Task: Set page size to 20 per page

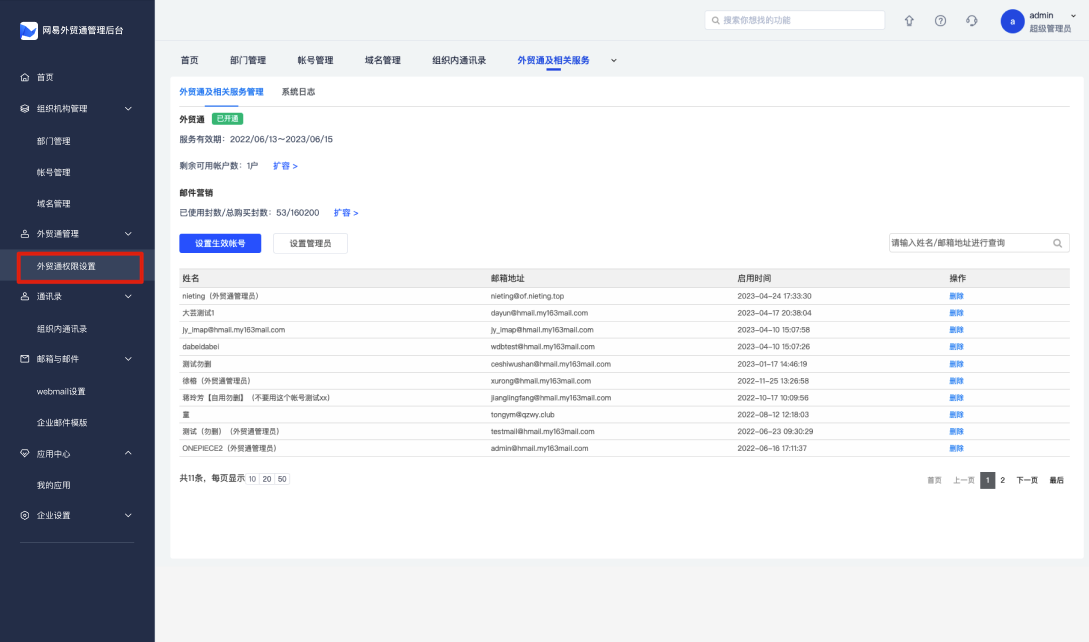Action: 267,480
